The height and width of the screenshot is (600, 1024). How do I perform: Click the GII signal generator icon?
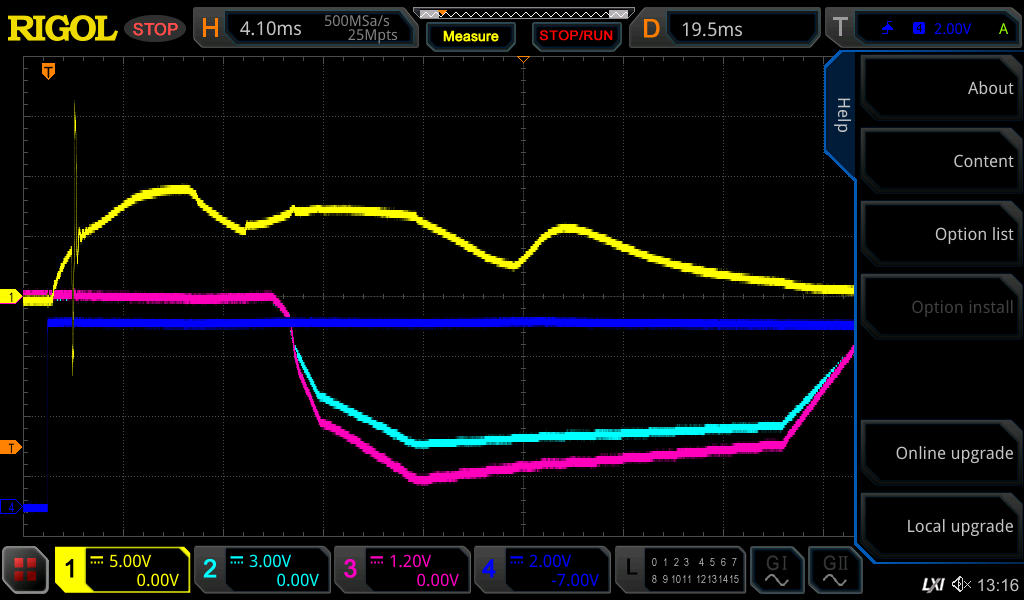(x=834, y=571)
